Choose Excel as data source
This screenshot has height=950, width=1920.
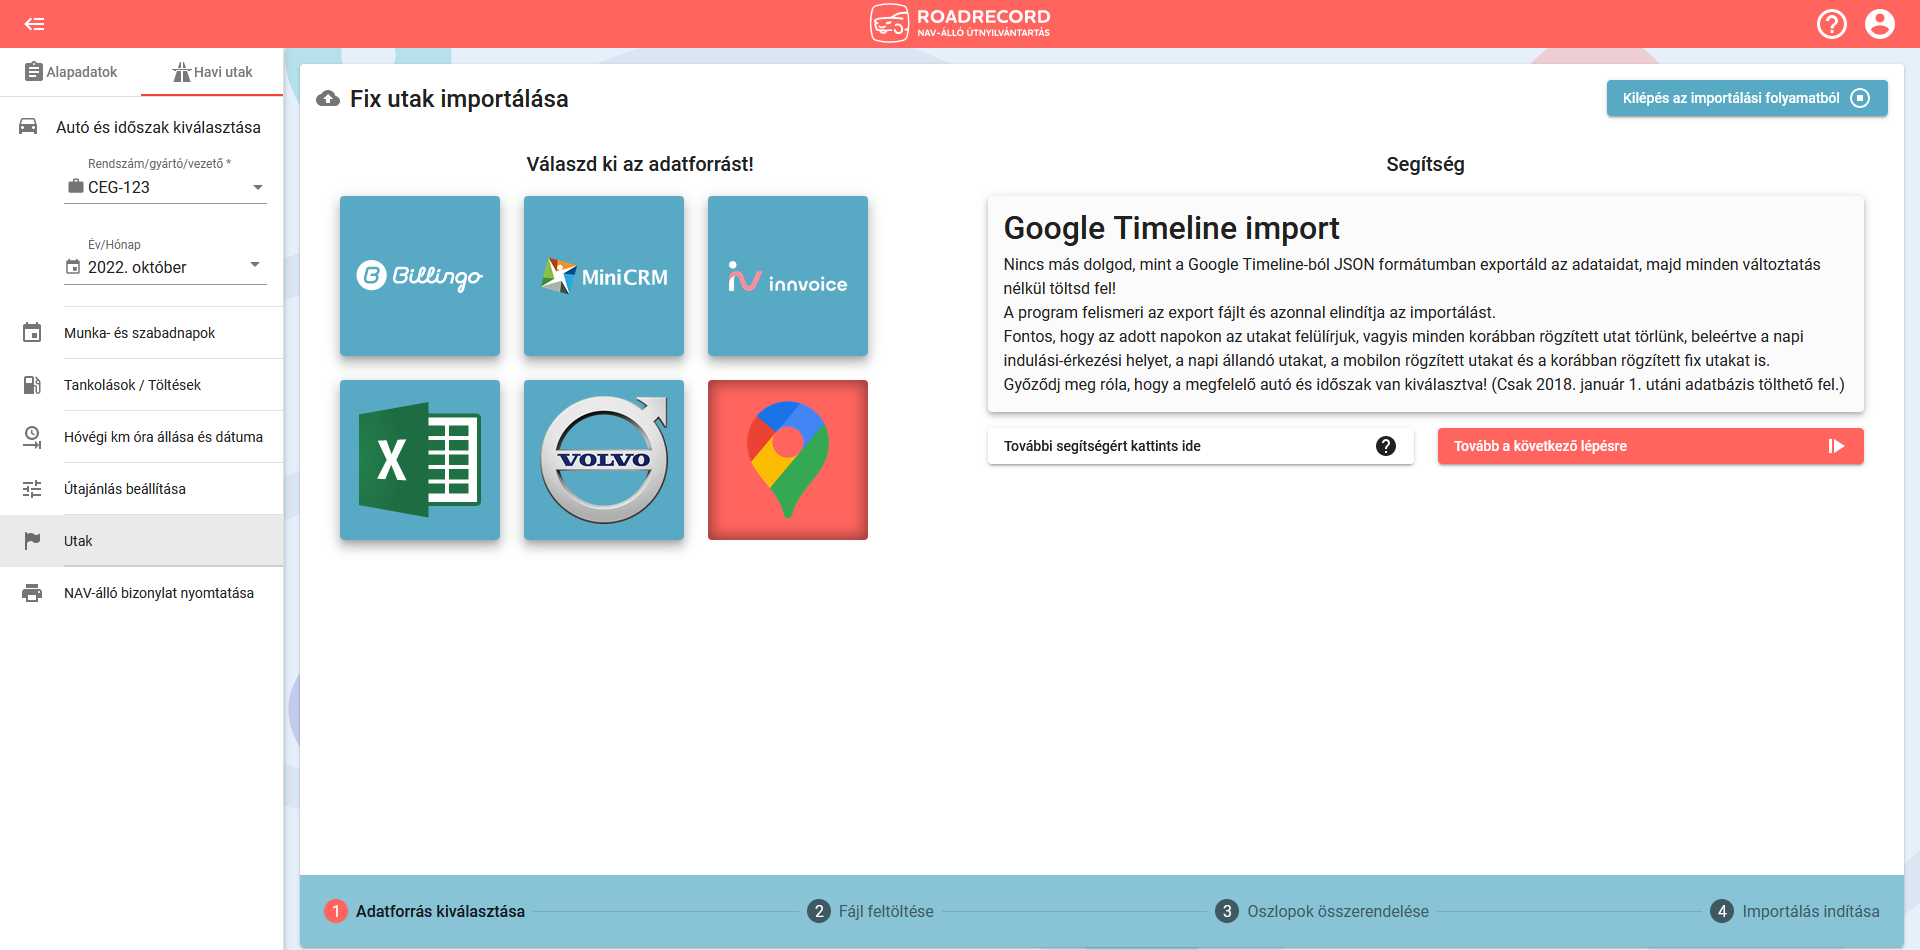(420, 460)
